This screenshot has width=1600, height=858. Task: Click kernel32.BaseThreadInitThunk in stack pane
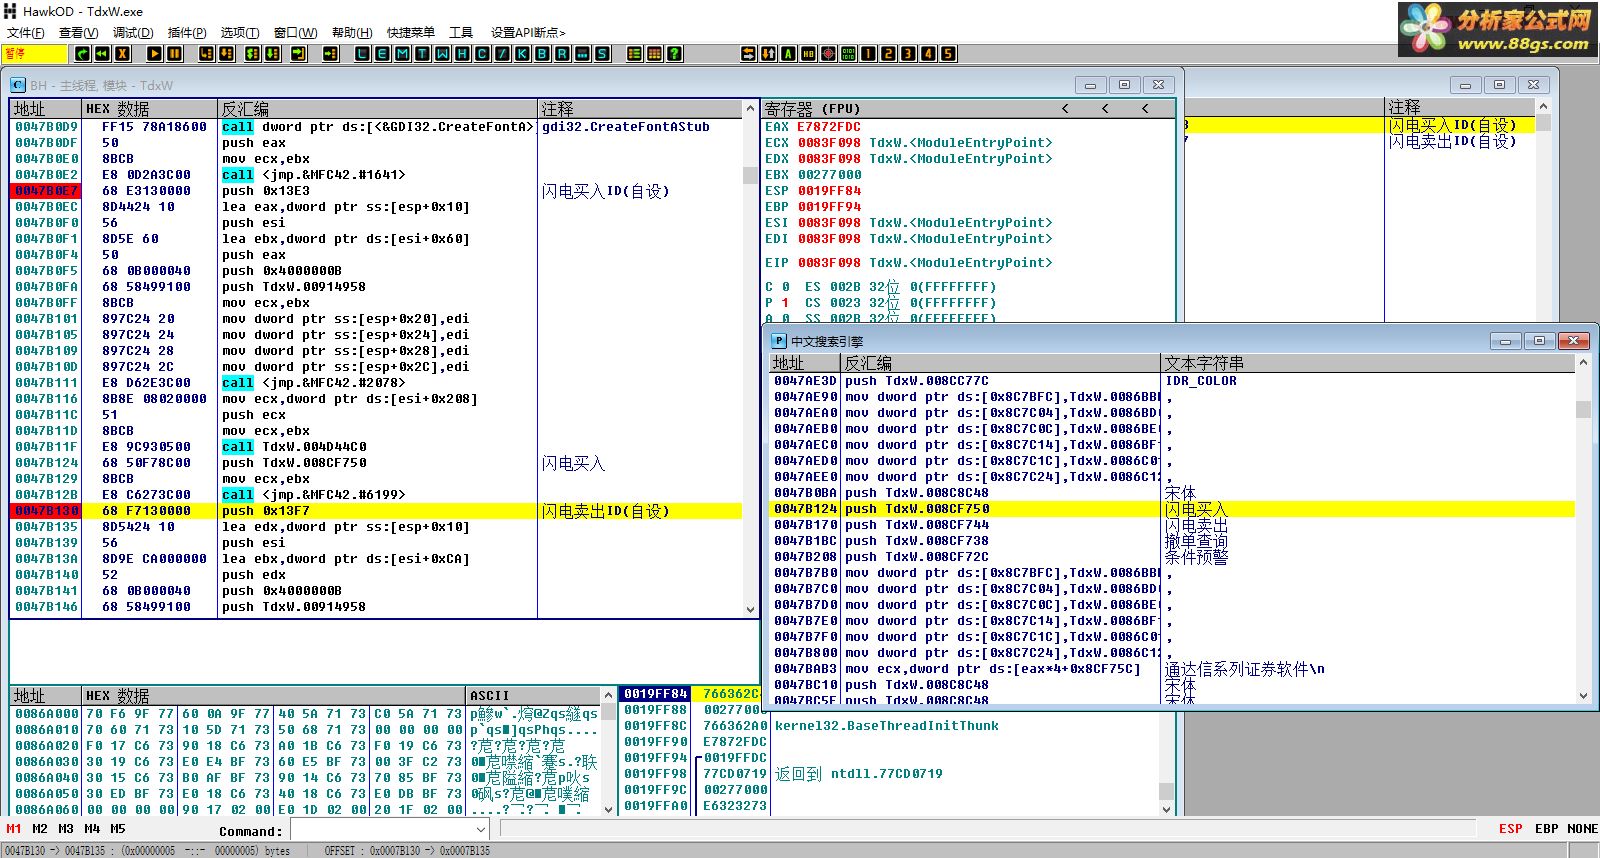(x=887, y=726)
